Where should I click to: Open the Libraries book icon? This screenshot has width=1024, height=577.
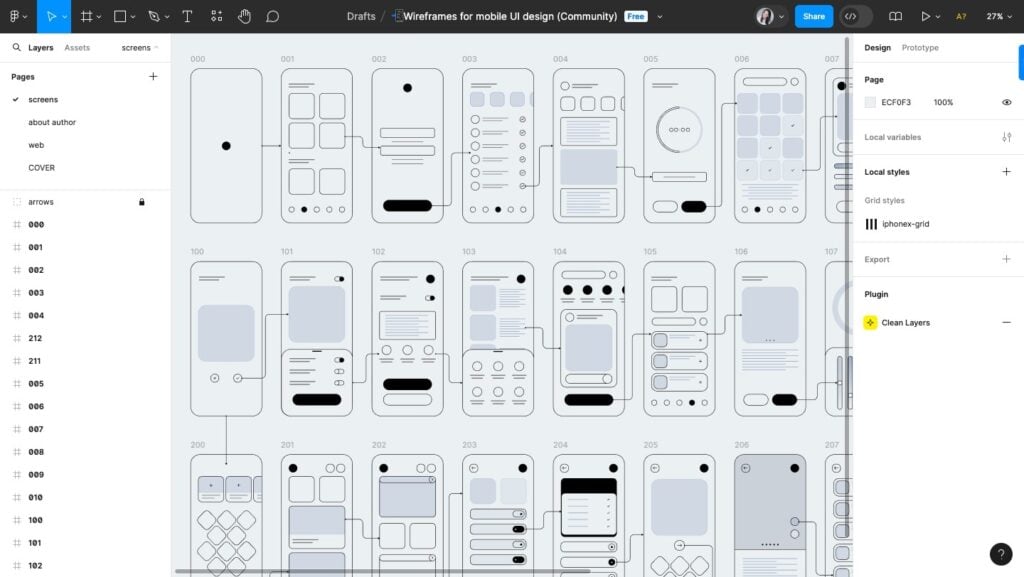(895, 16)
